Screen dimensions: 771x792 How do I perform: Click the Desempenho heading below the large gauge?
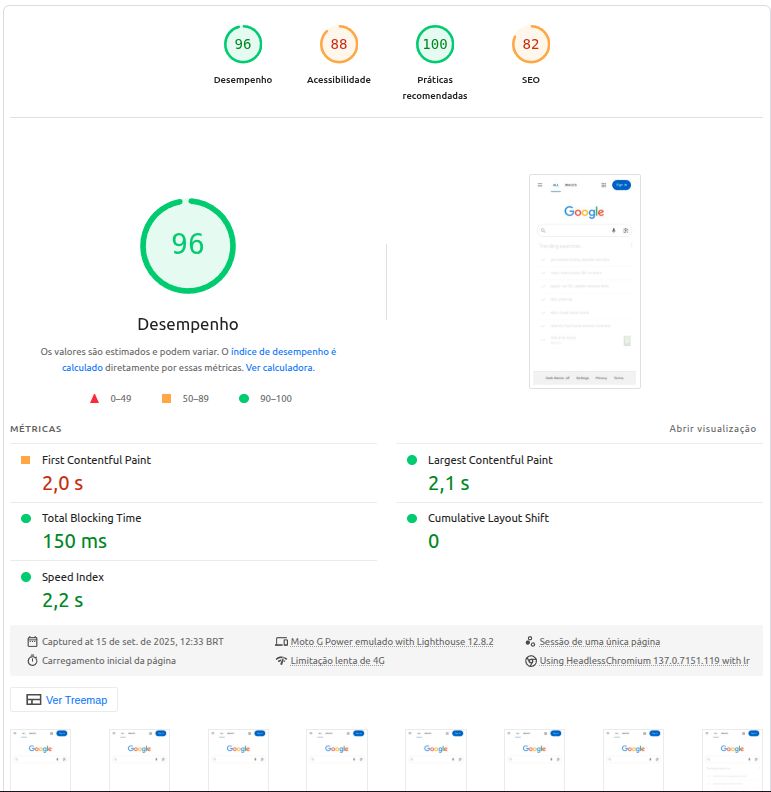pyautogui.click(x=188, y=324)
